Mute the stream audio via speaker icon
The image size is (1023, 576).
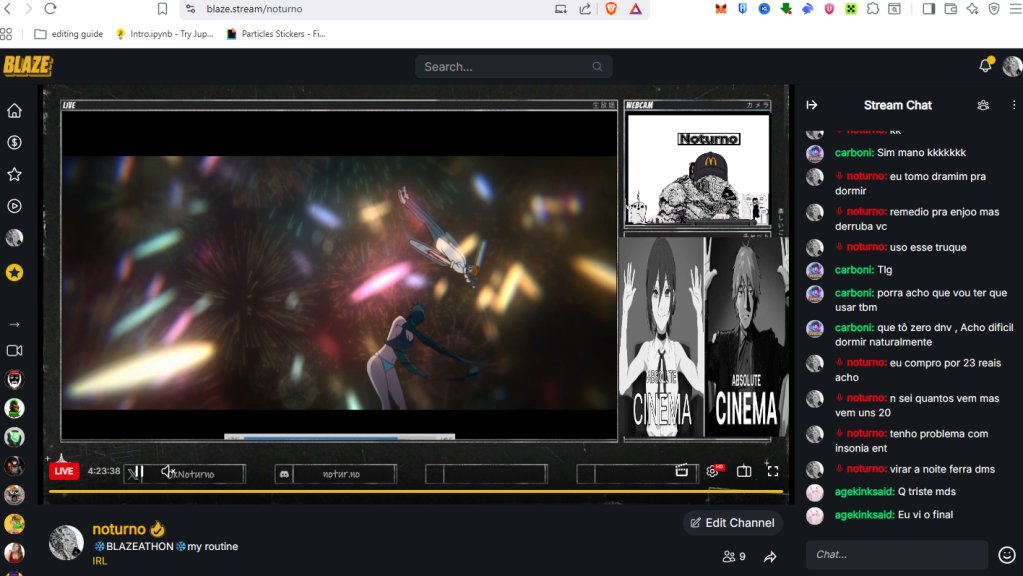point(166,470)
